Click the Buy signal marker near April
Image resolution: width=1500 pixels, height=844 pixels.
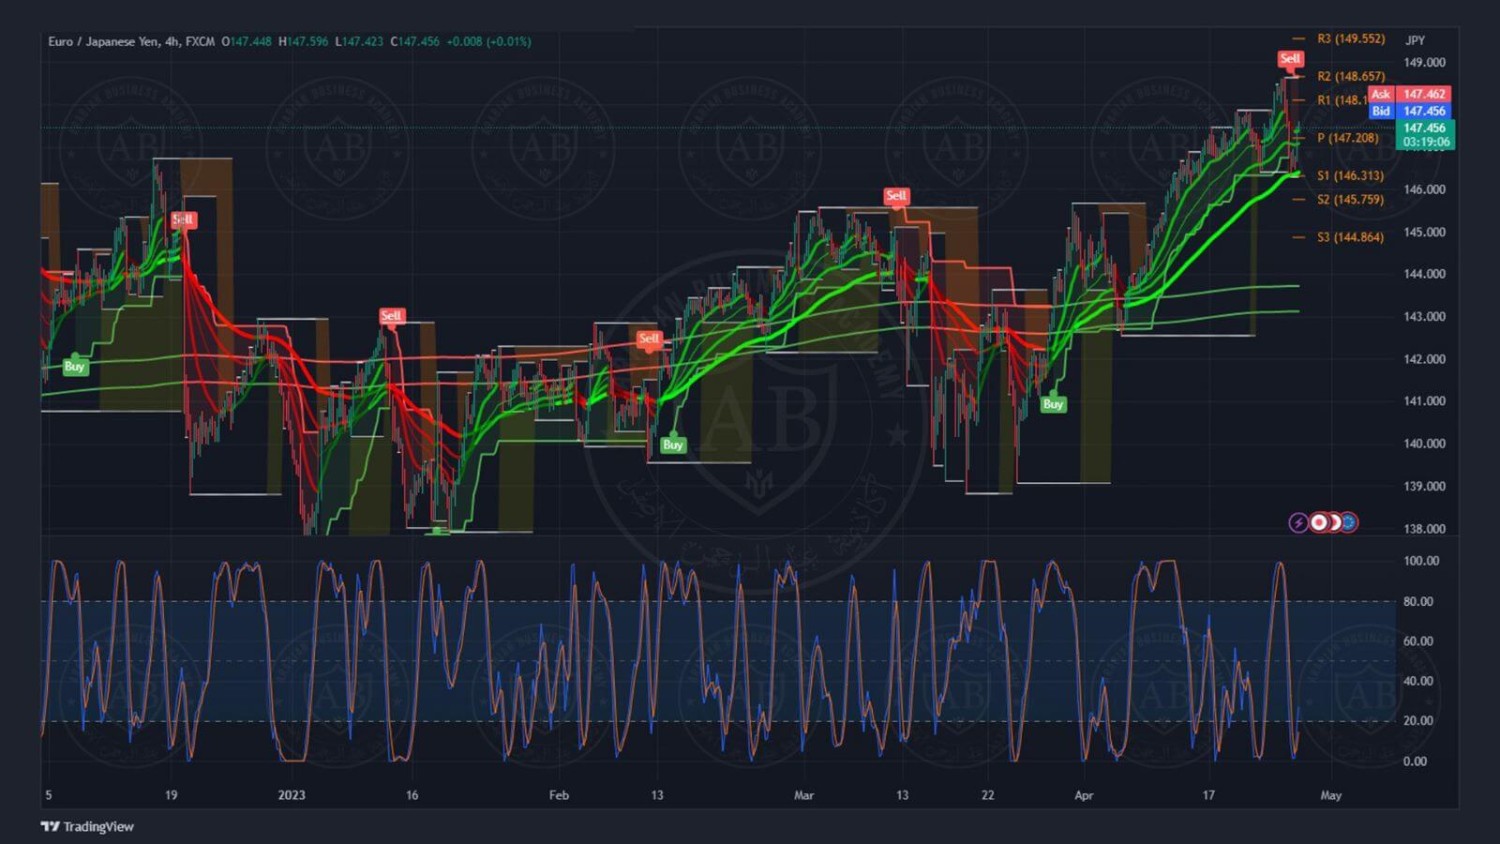1052,404
